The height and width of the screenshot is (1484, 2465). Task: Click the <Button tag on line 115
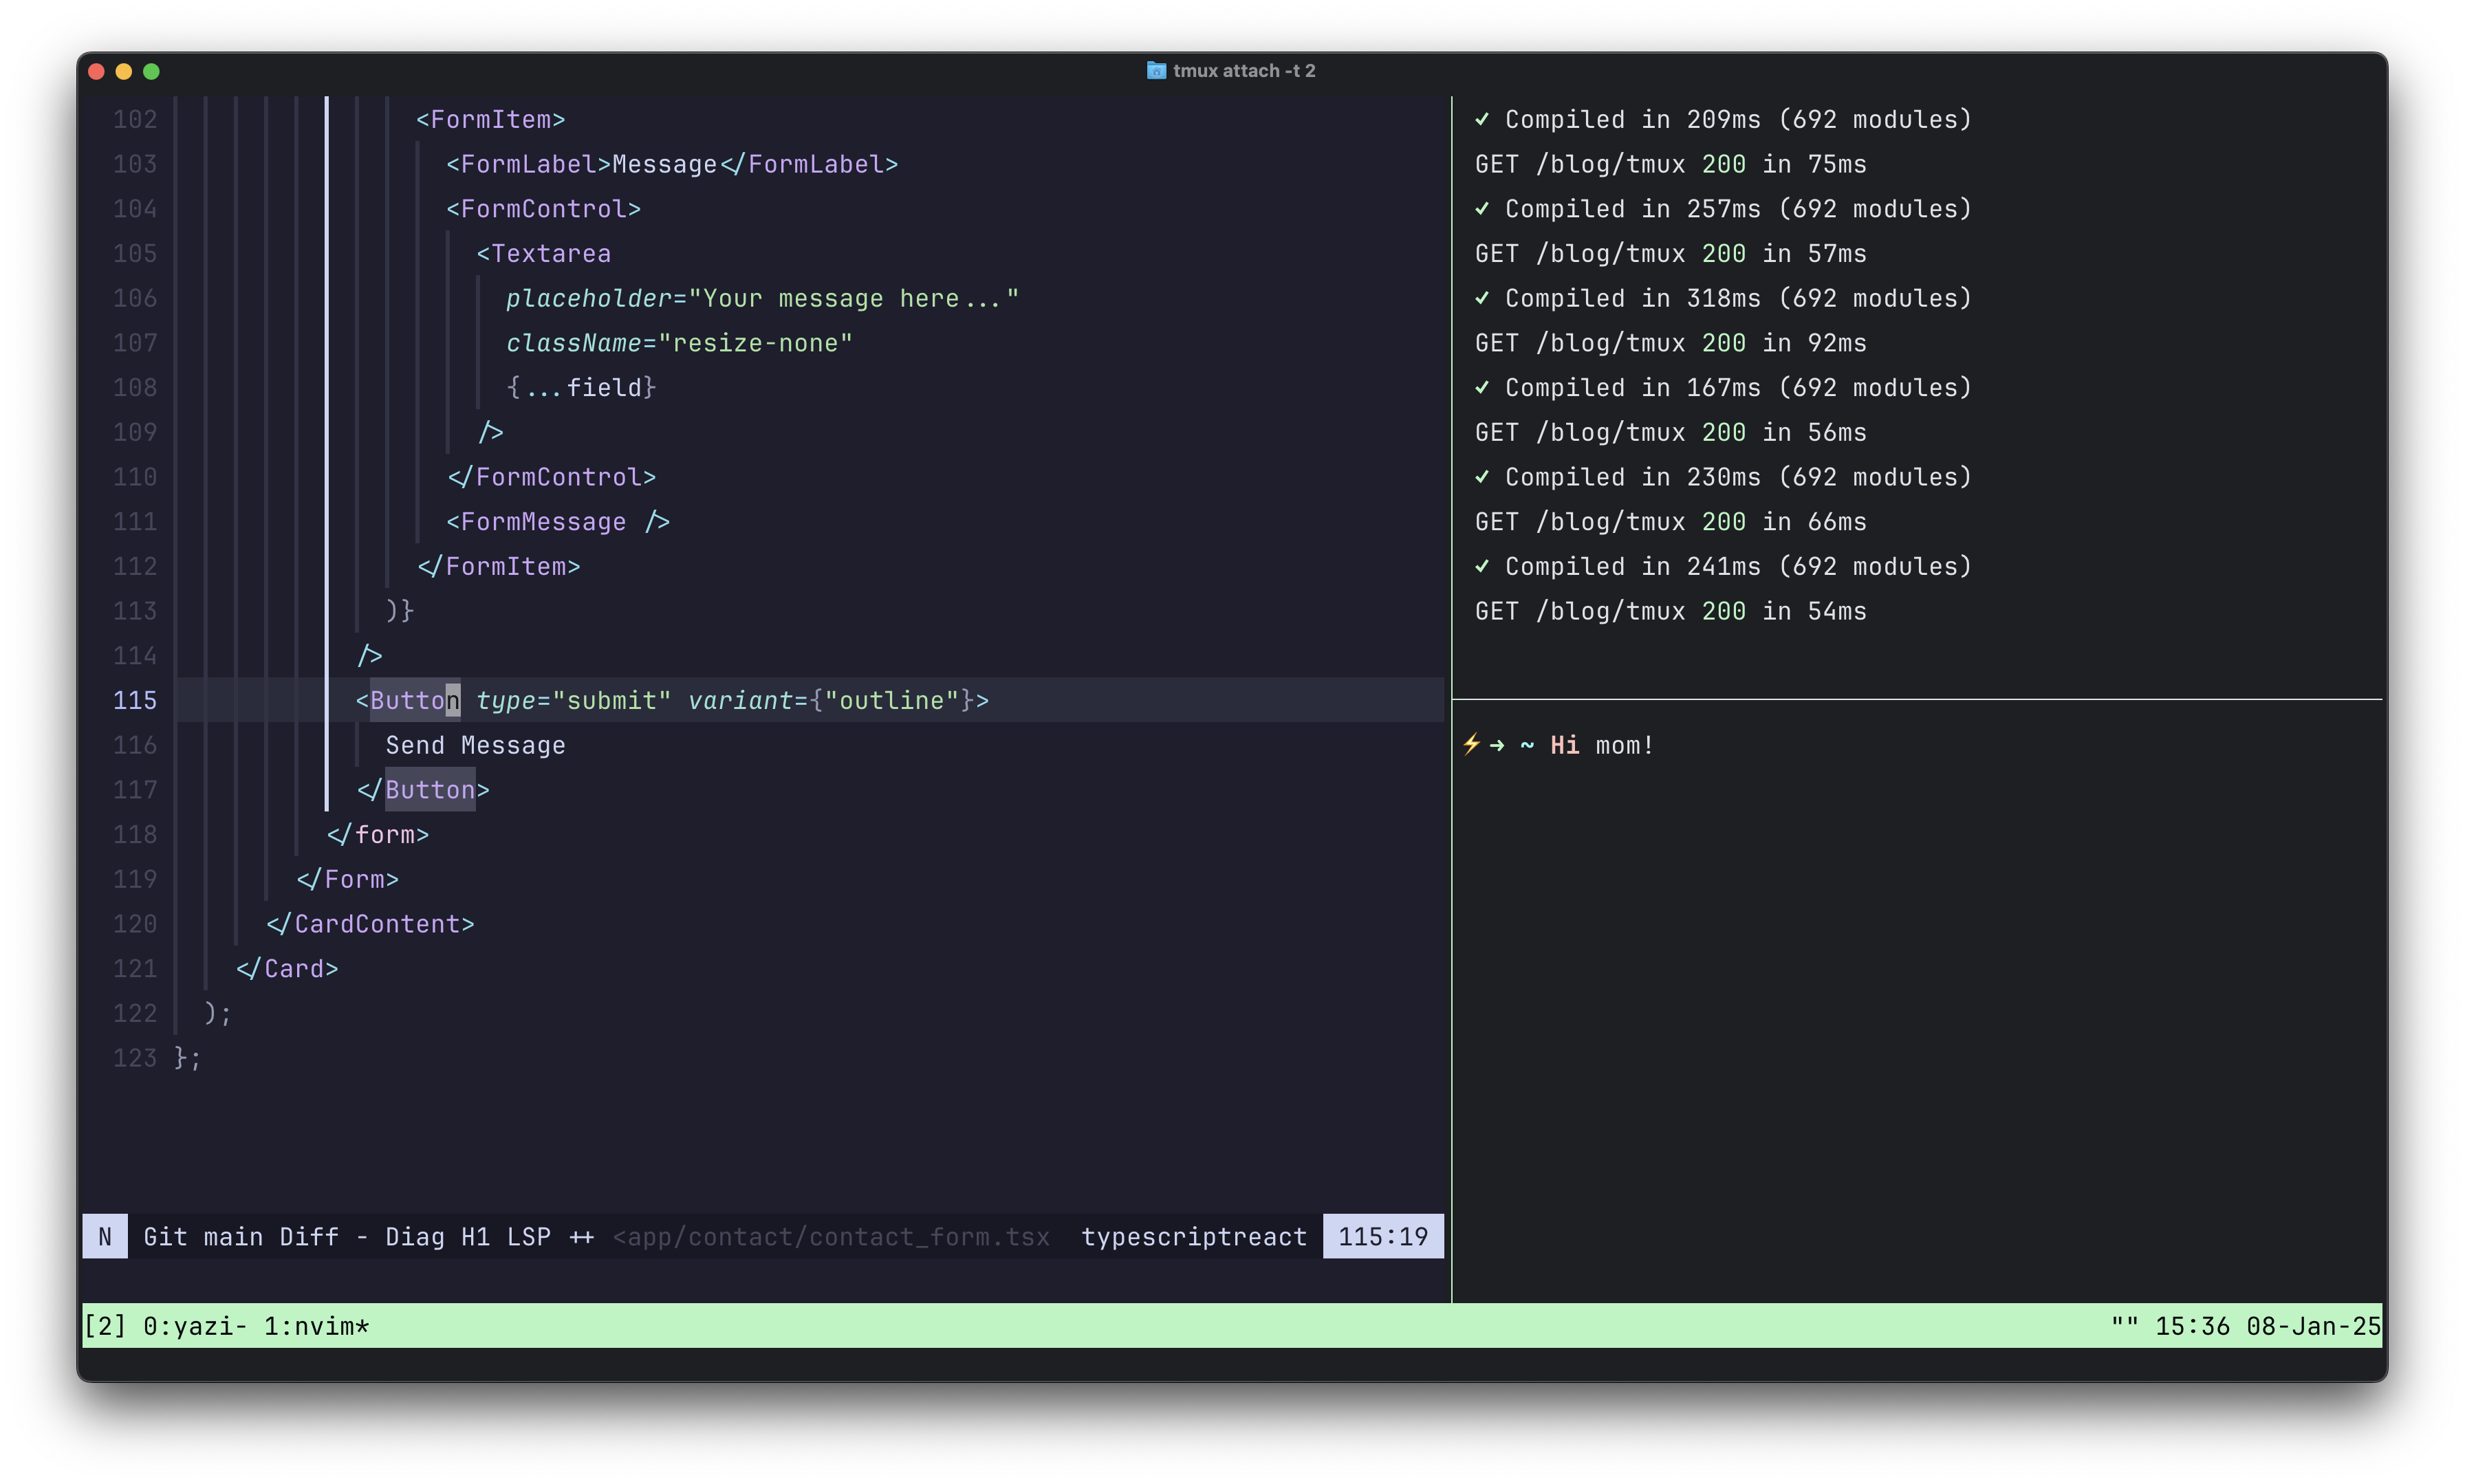408,700
